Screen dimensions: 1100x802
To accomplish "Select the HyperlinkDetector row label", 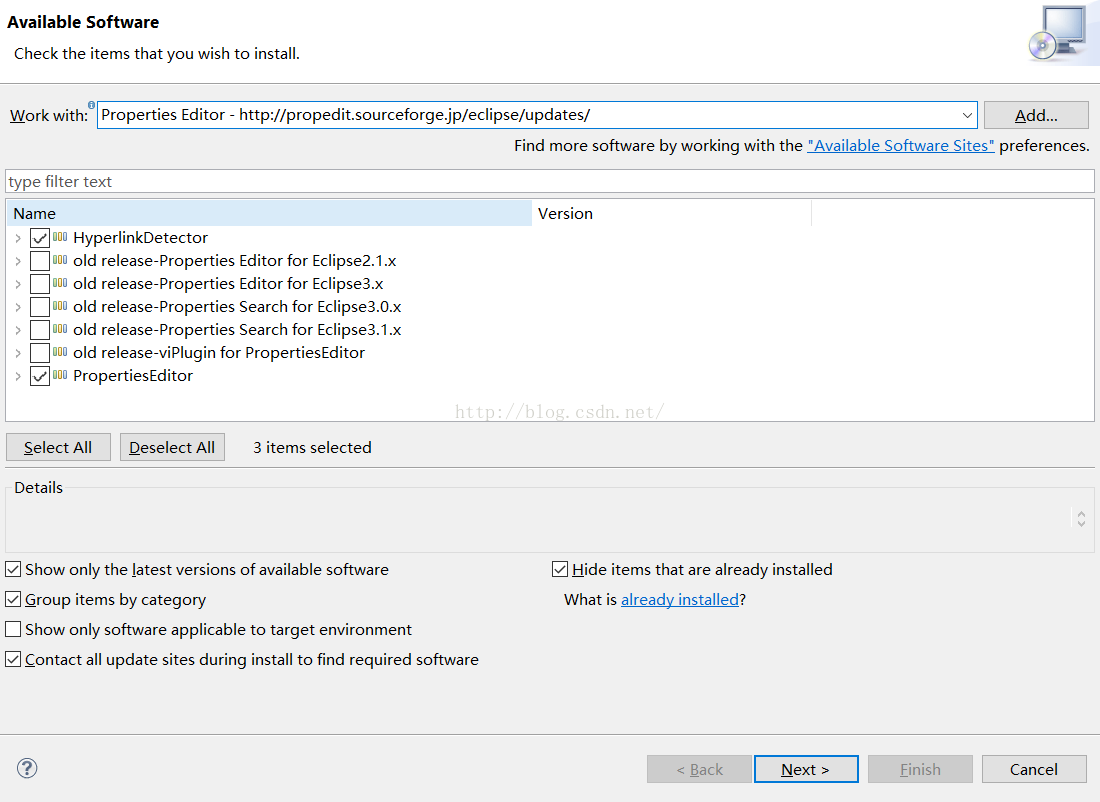I will click(x=140, y=238).
